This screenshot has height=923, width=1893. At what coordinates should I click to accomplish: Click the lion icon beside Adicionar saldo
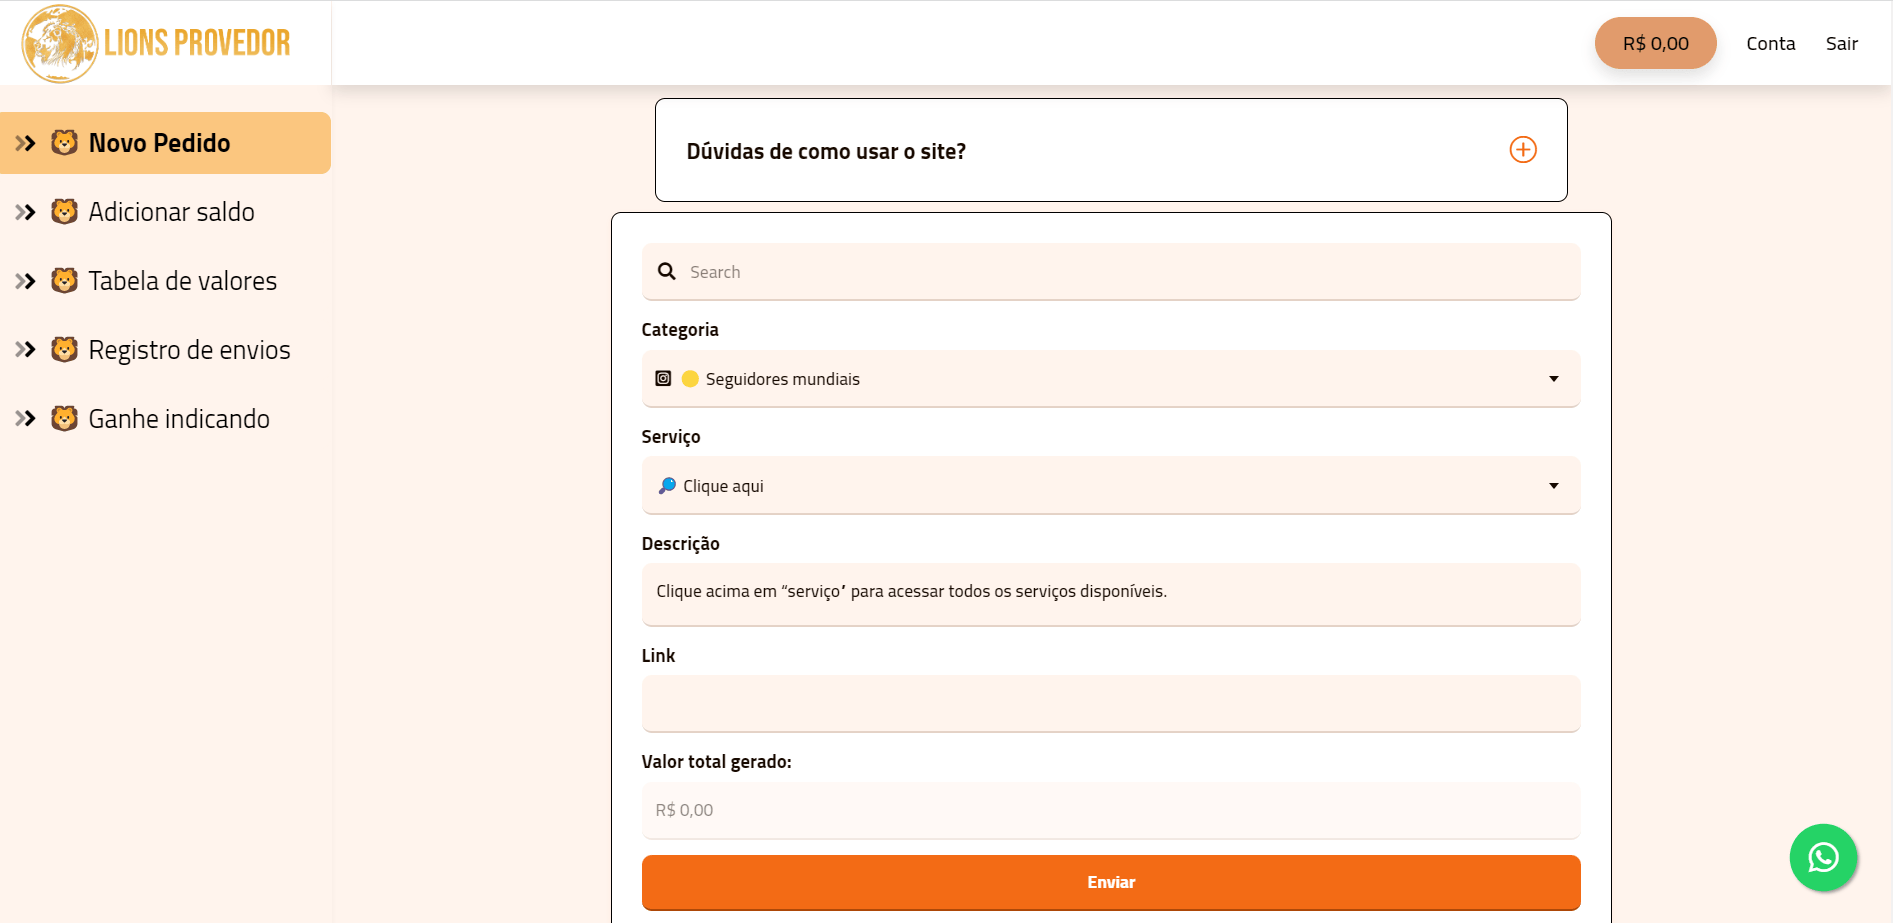coord(64,212)
